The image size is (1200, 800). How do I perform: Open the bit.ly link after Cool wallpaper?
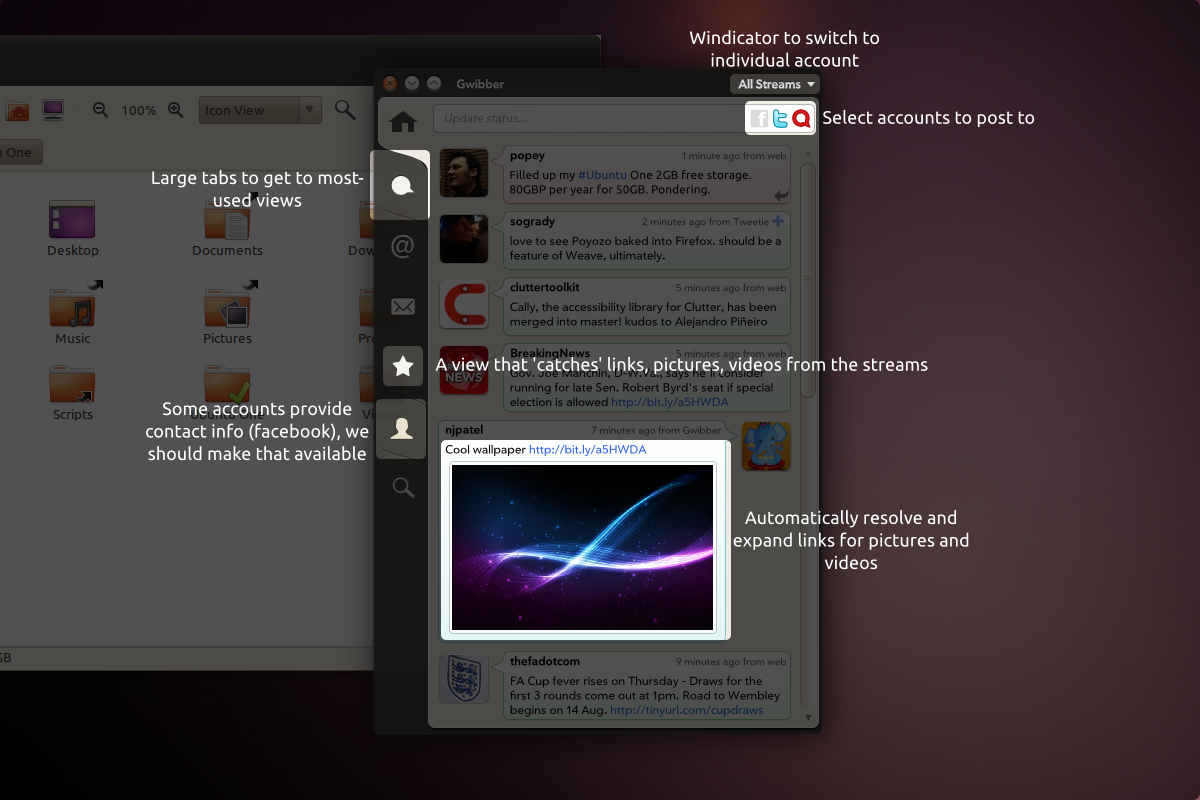(588, 450)
